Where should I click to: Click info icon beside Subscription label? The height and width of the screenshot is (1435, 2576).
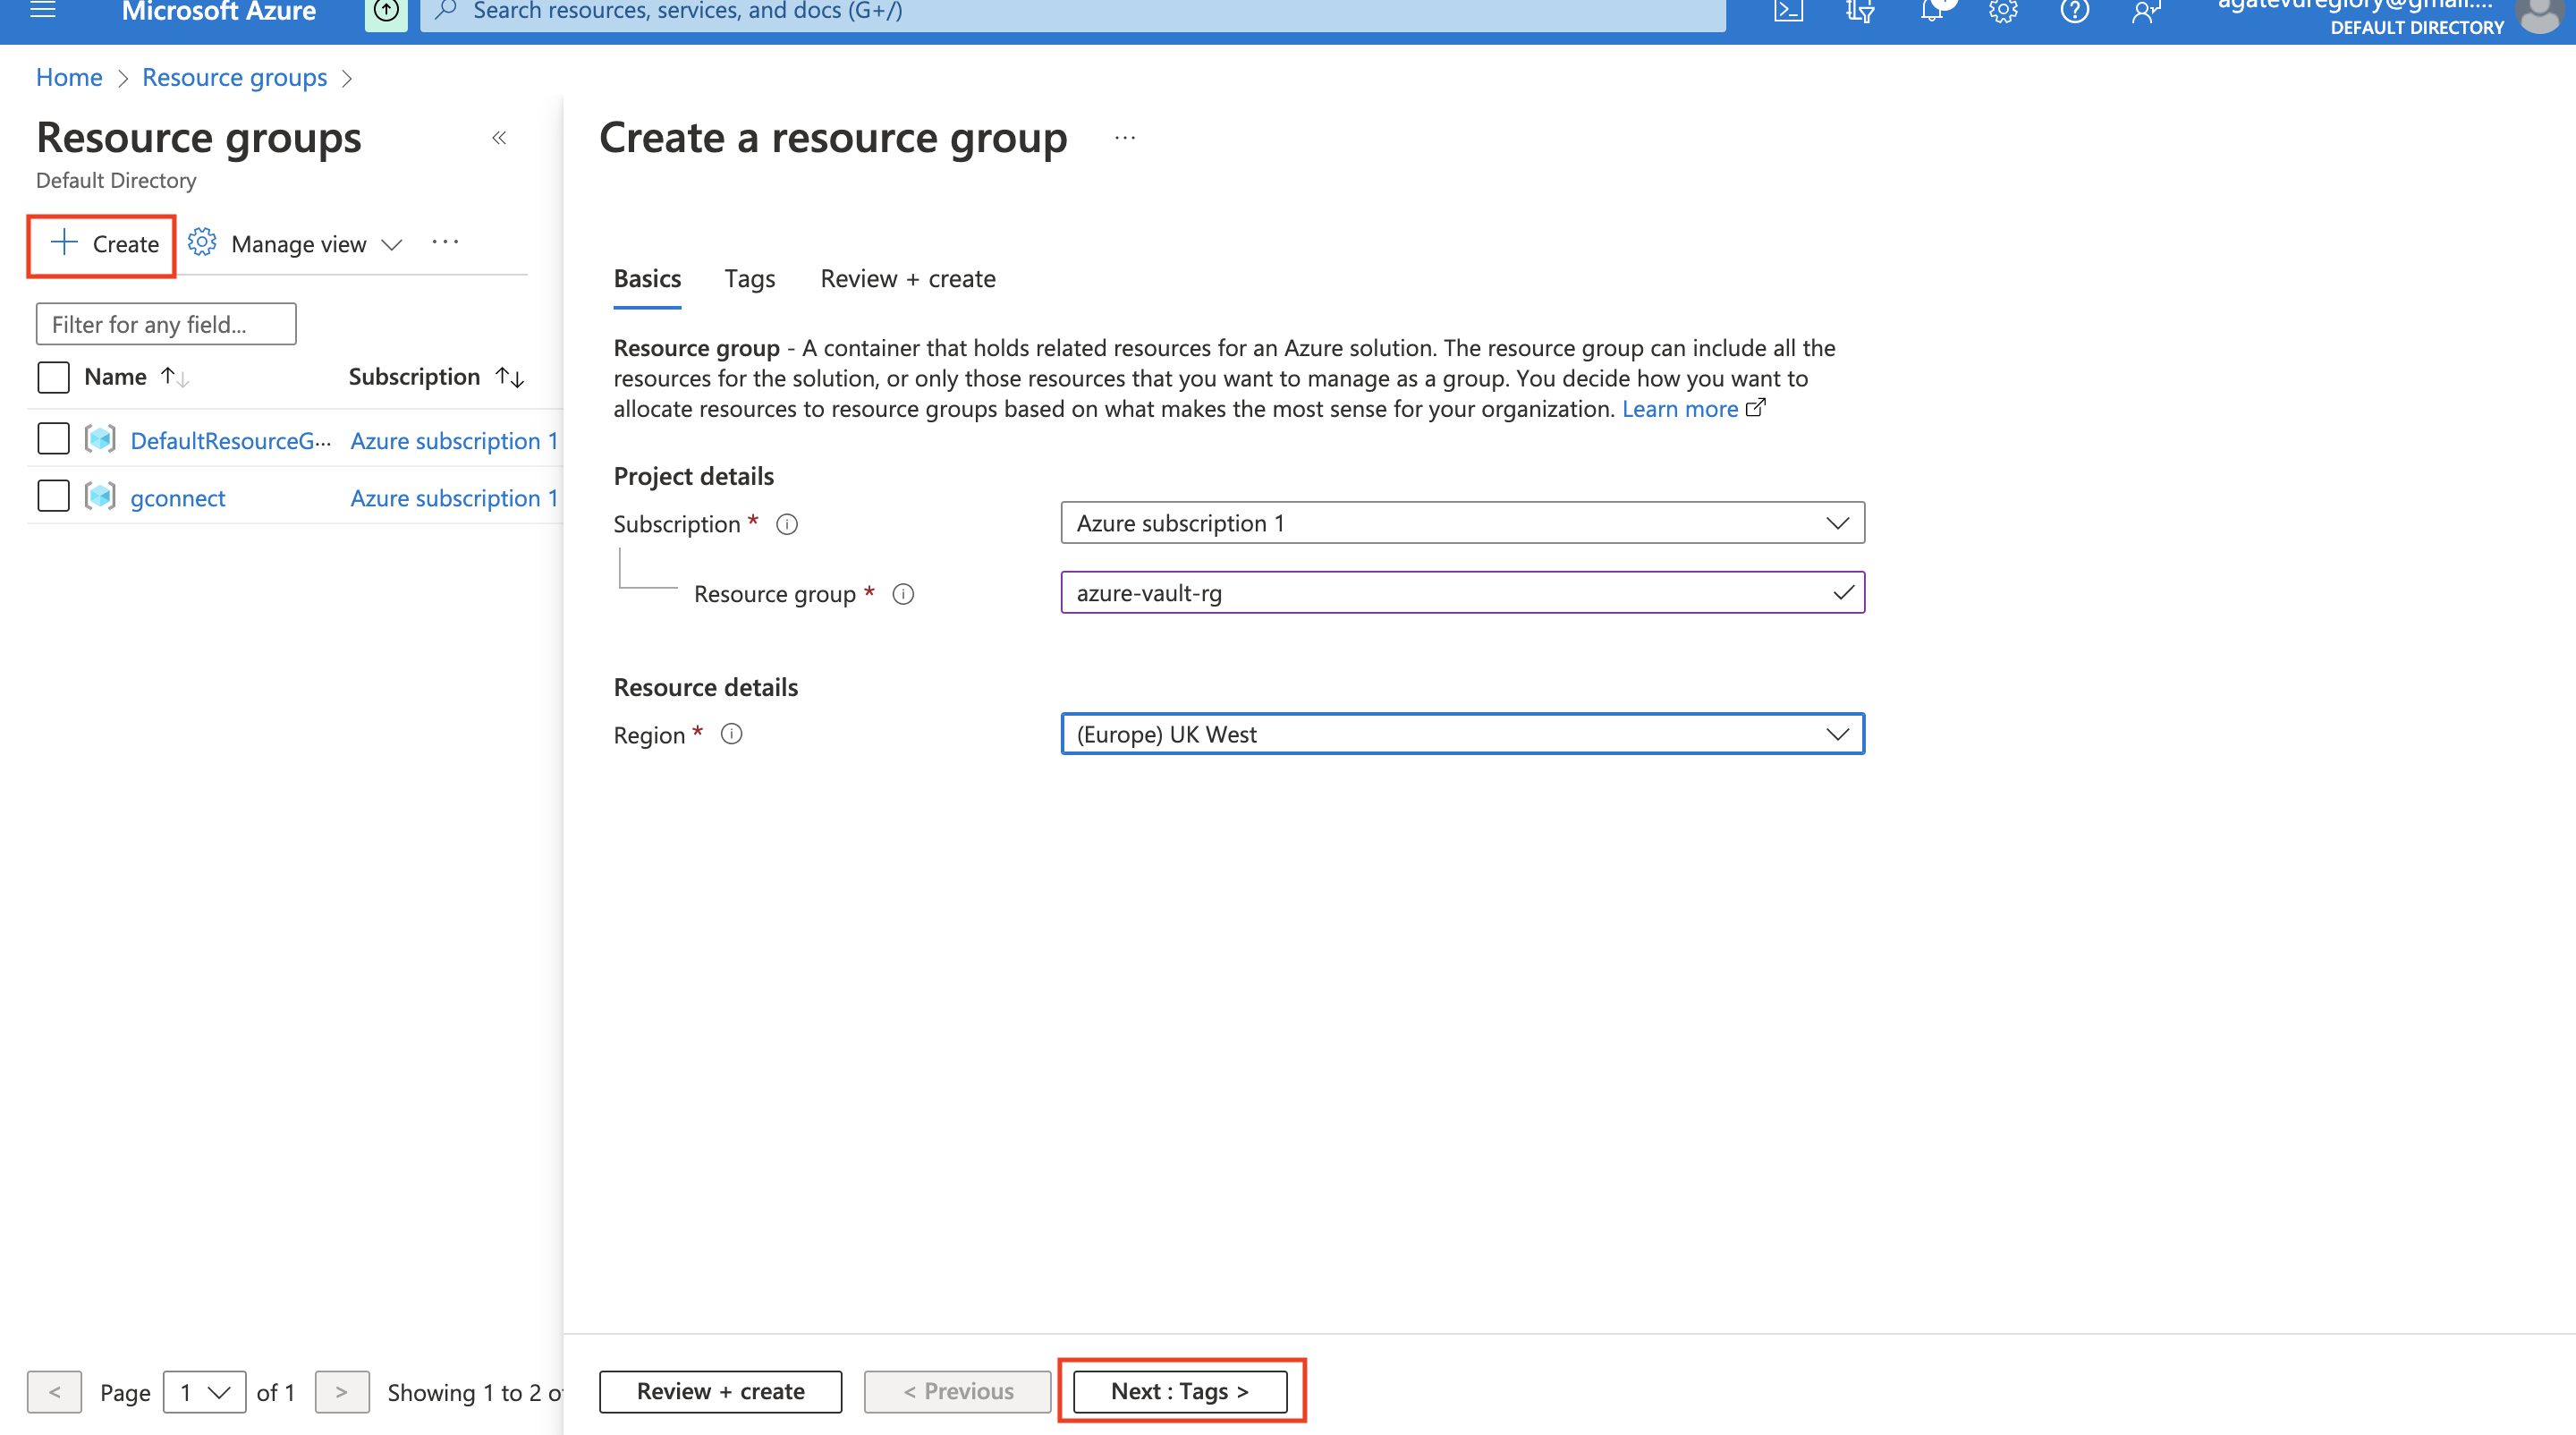(787, 524)
